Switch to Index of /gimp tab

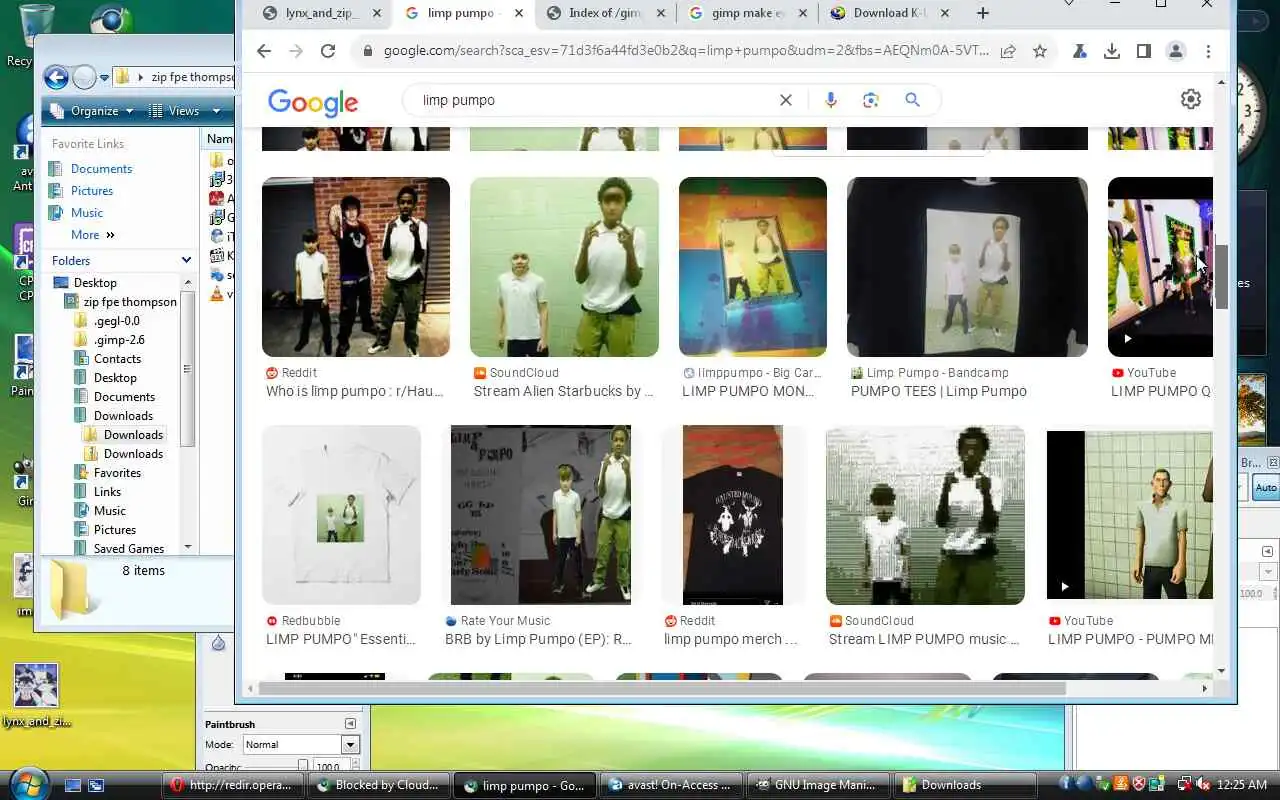click(606, 13)
